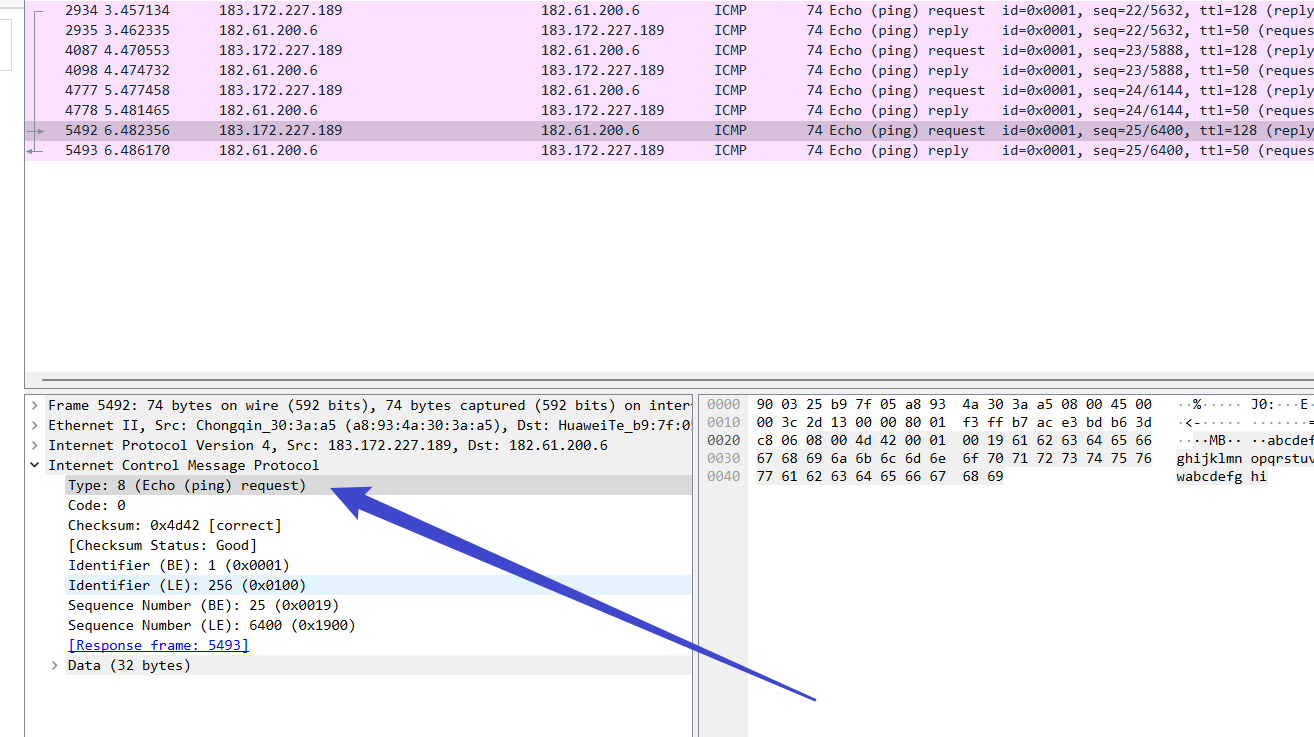This screenshot has width=1314, height=737.
Task: Click hex offset 0030 row in bytes pane
Action: 723,458
